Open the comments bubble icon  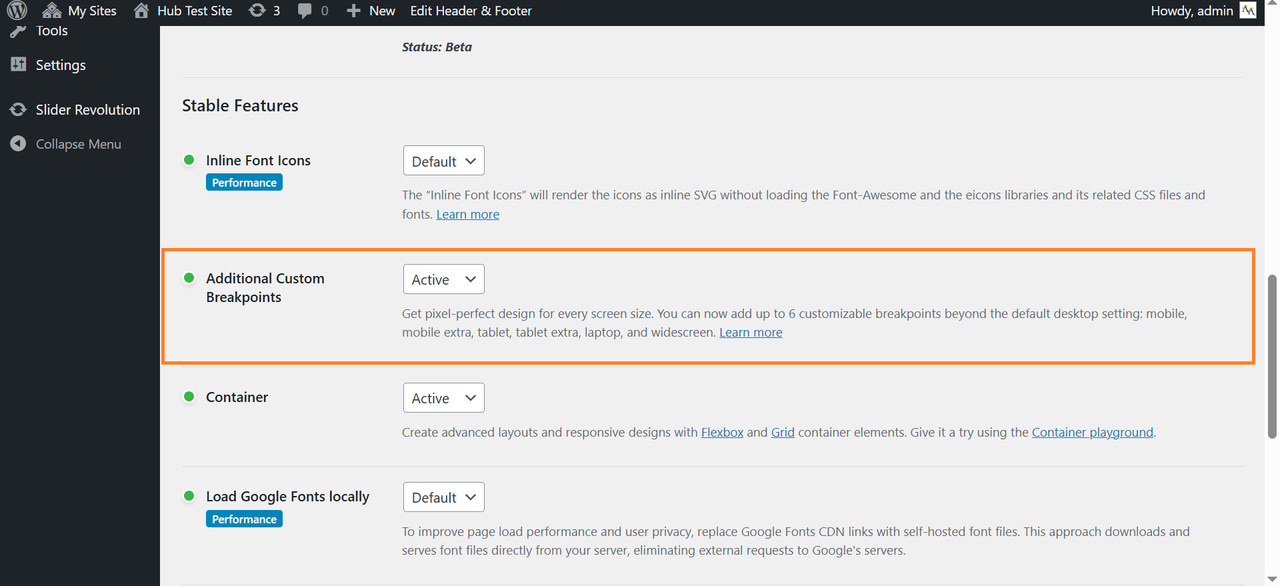click(x=305, y=11)
